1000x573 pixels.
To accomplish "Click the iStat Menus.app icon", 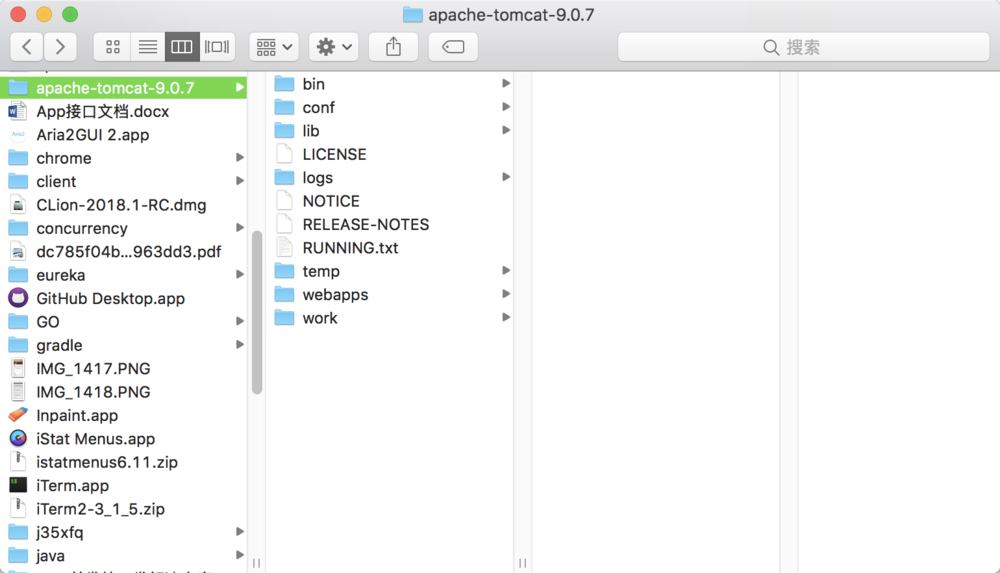I will (18, 438).
